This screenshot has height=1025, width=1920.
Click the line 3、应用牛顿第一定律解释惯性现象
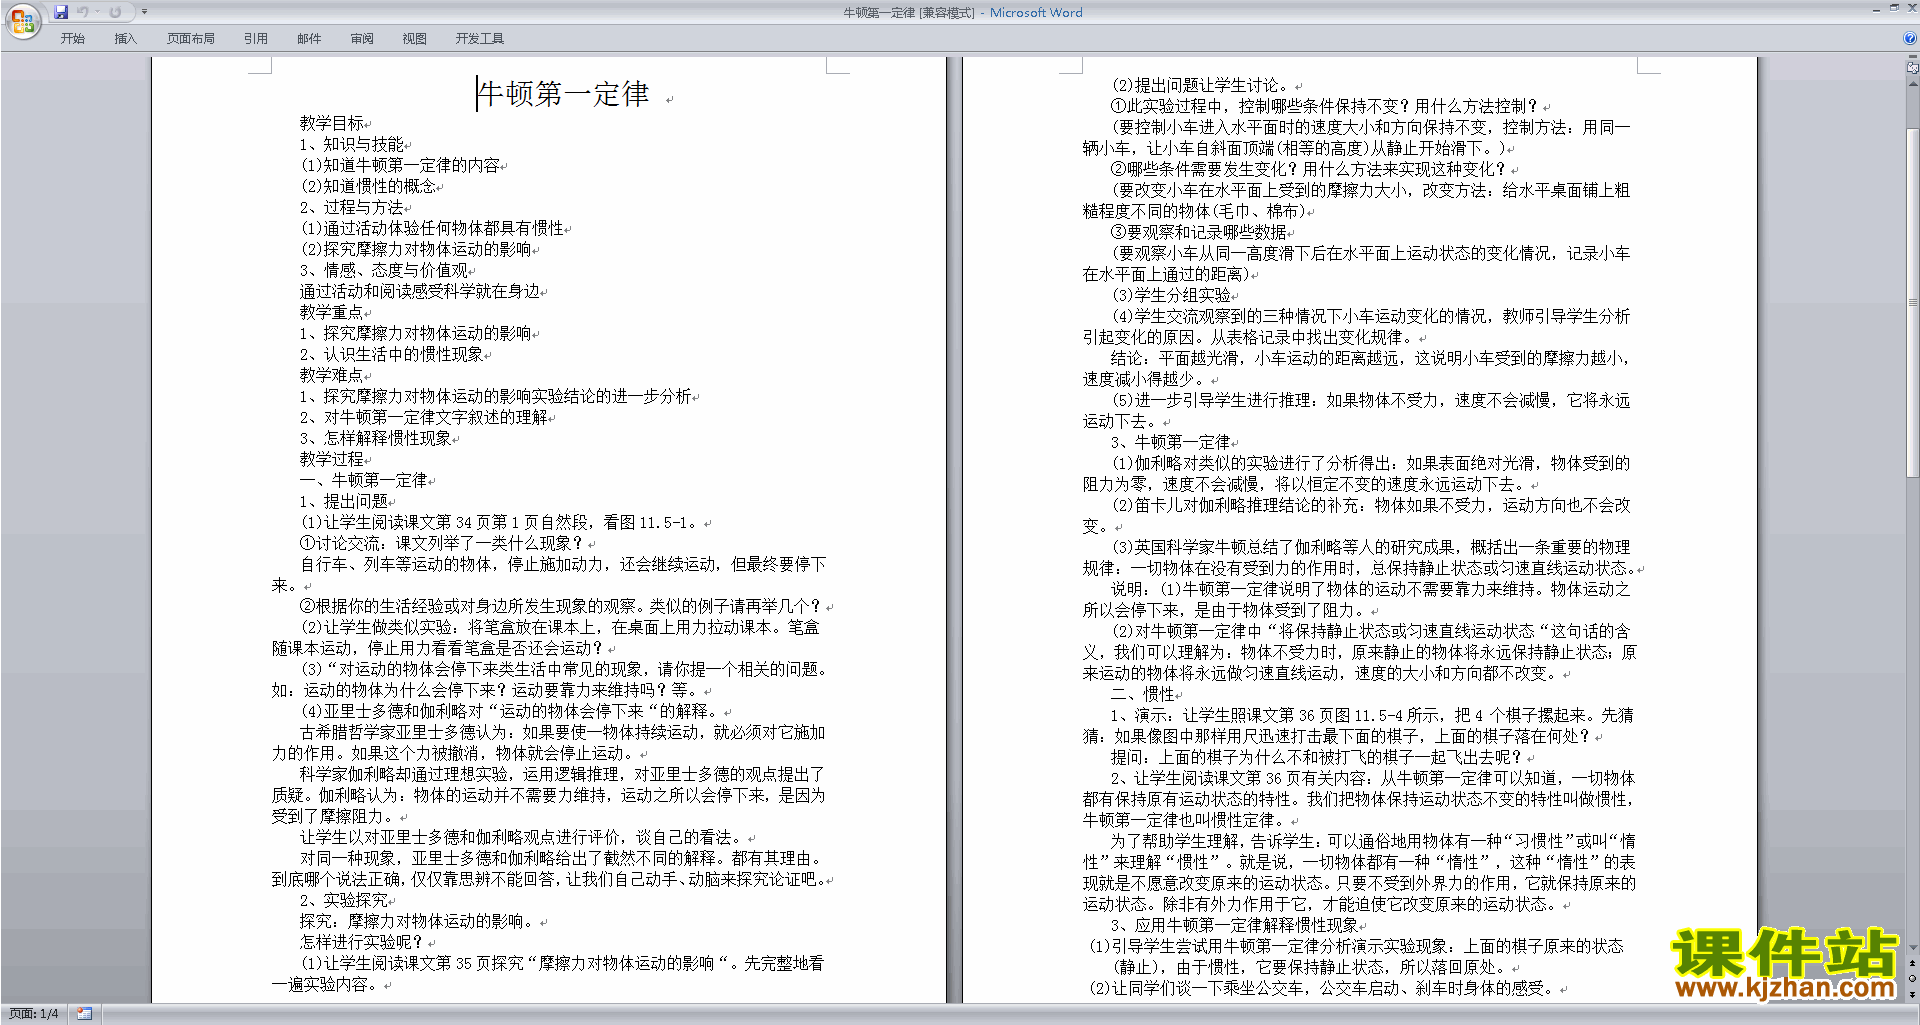[x=1234, y=925]
